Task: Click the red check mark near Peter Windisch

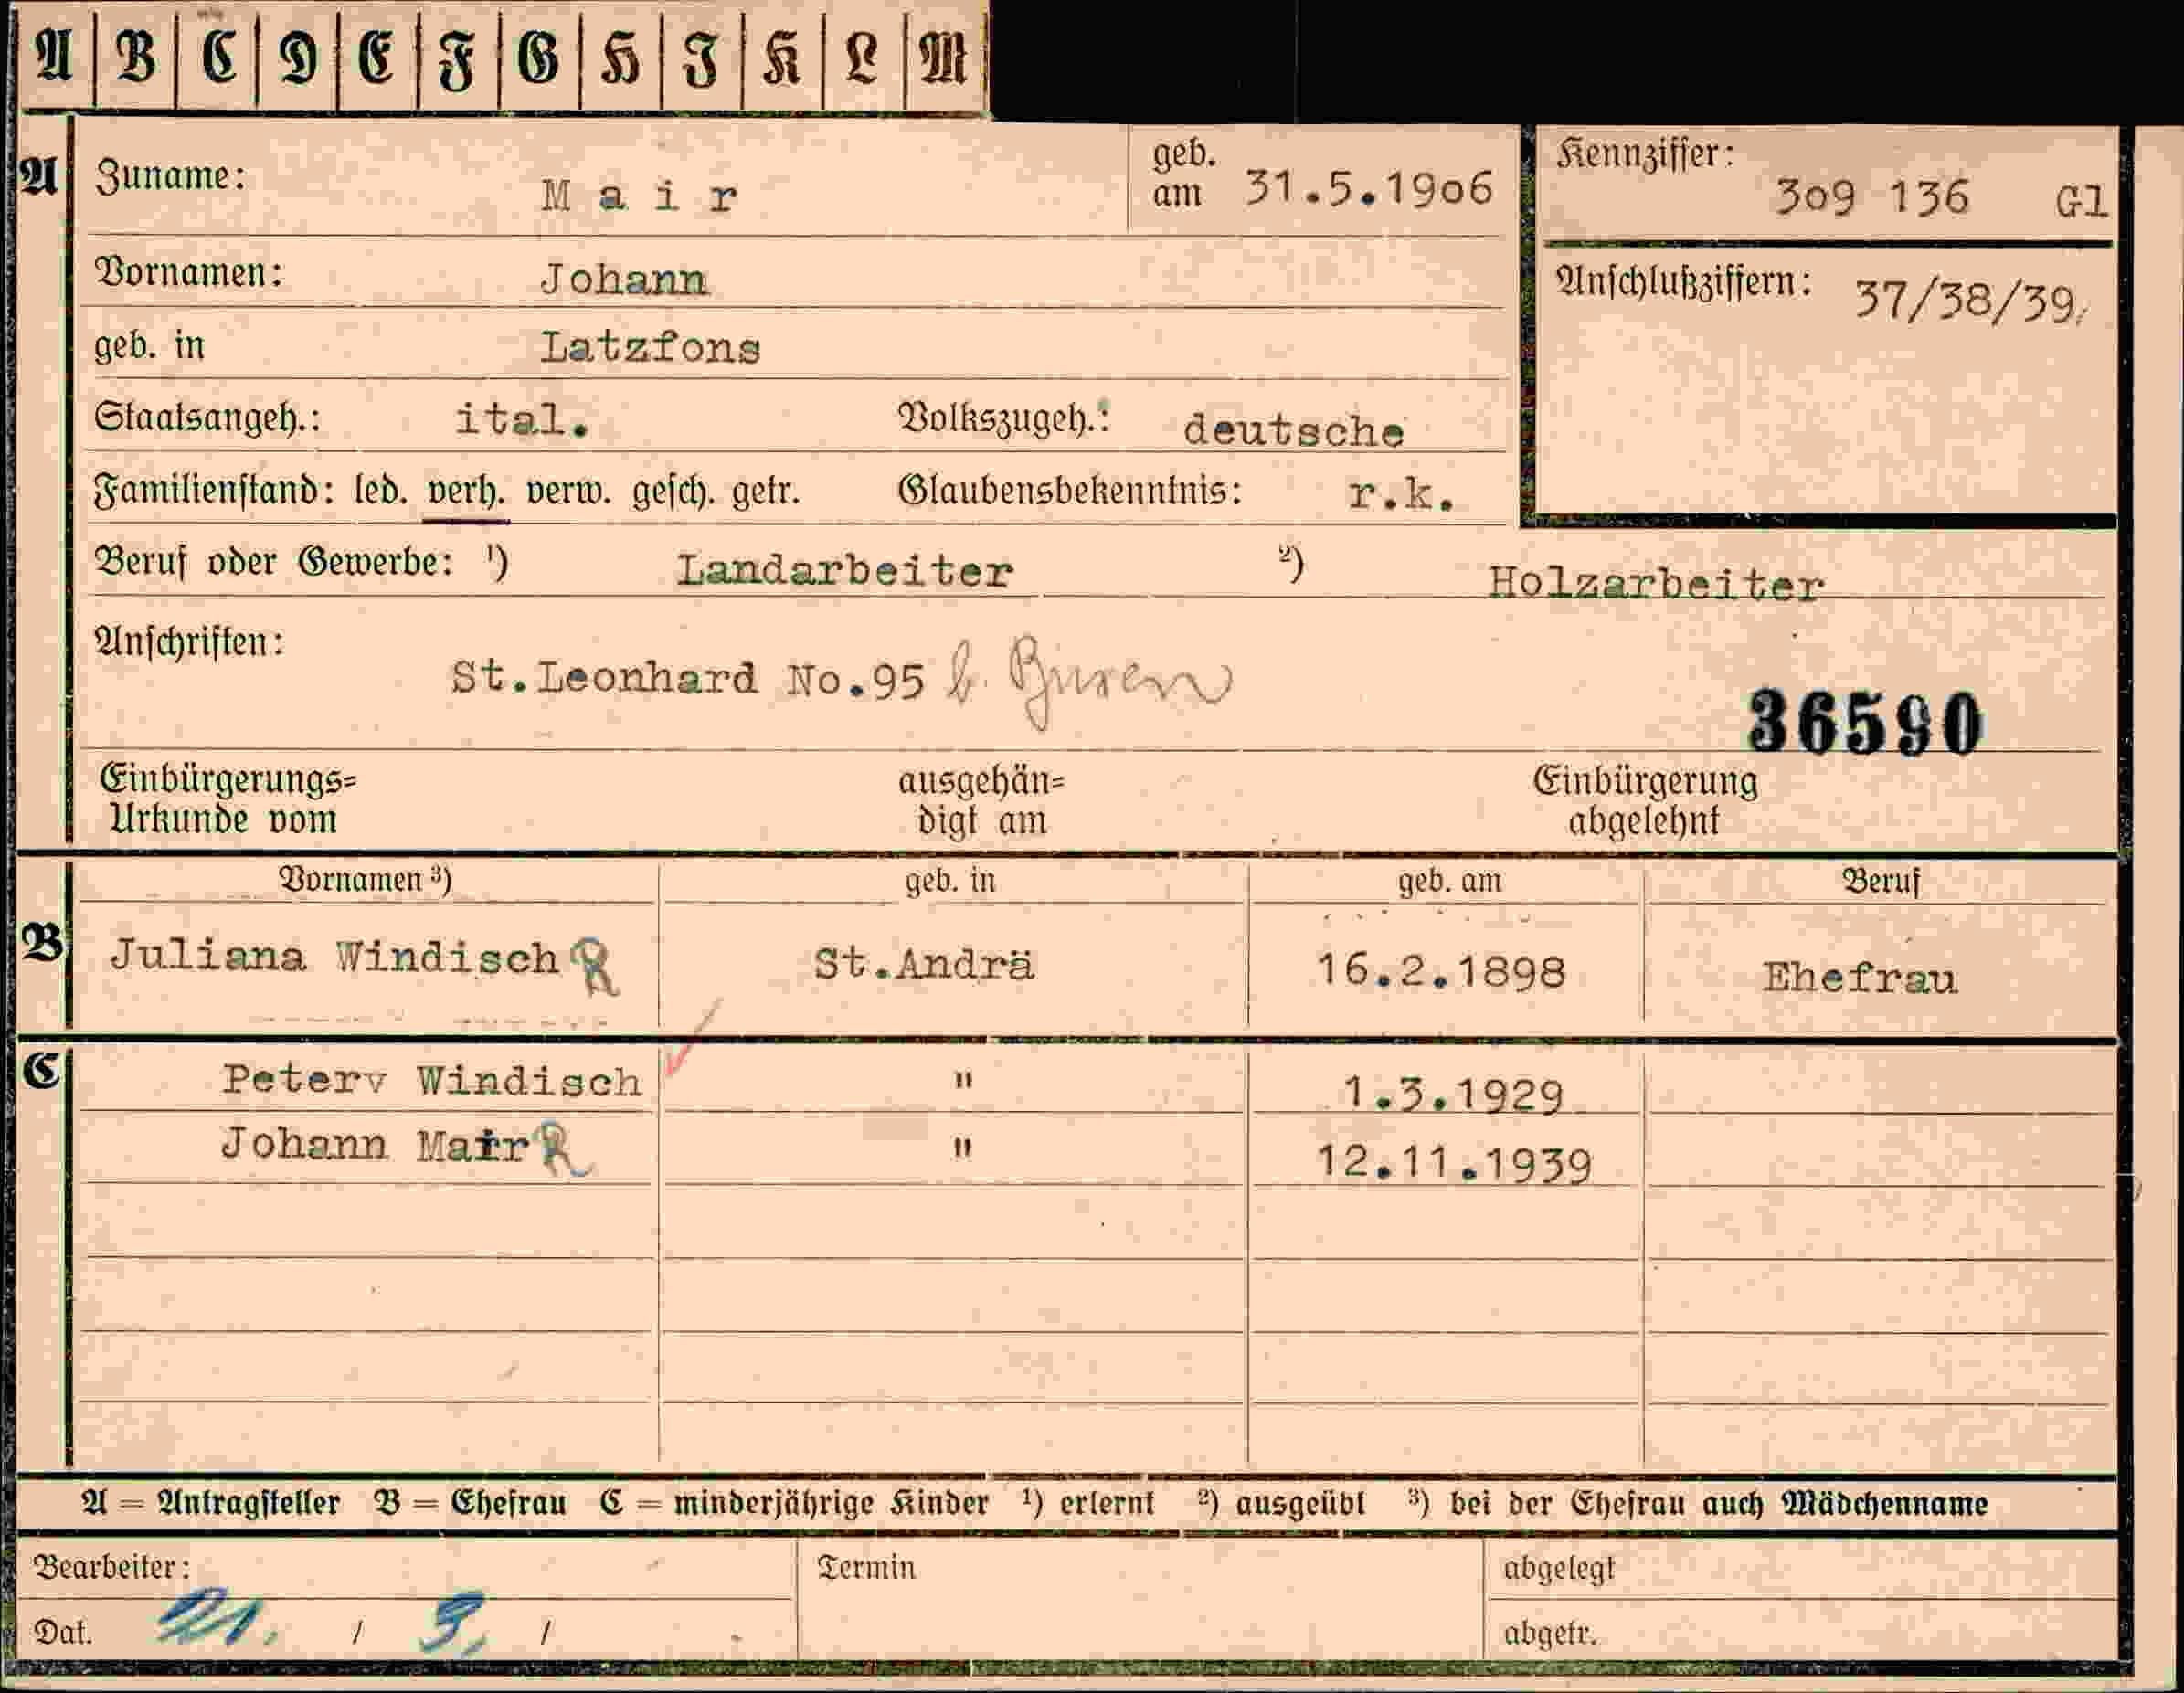Action: click(691, 1039)
